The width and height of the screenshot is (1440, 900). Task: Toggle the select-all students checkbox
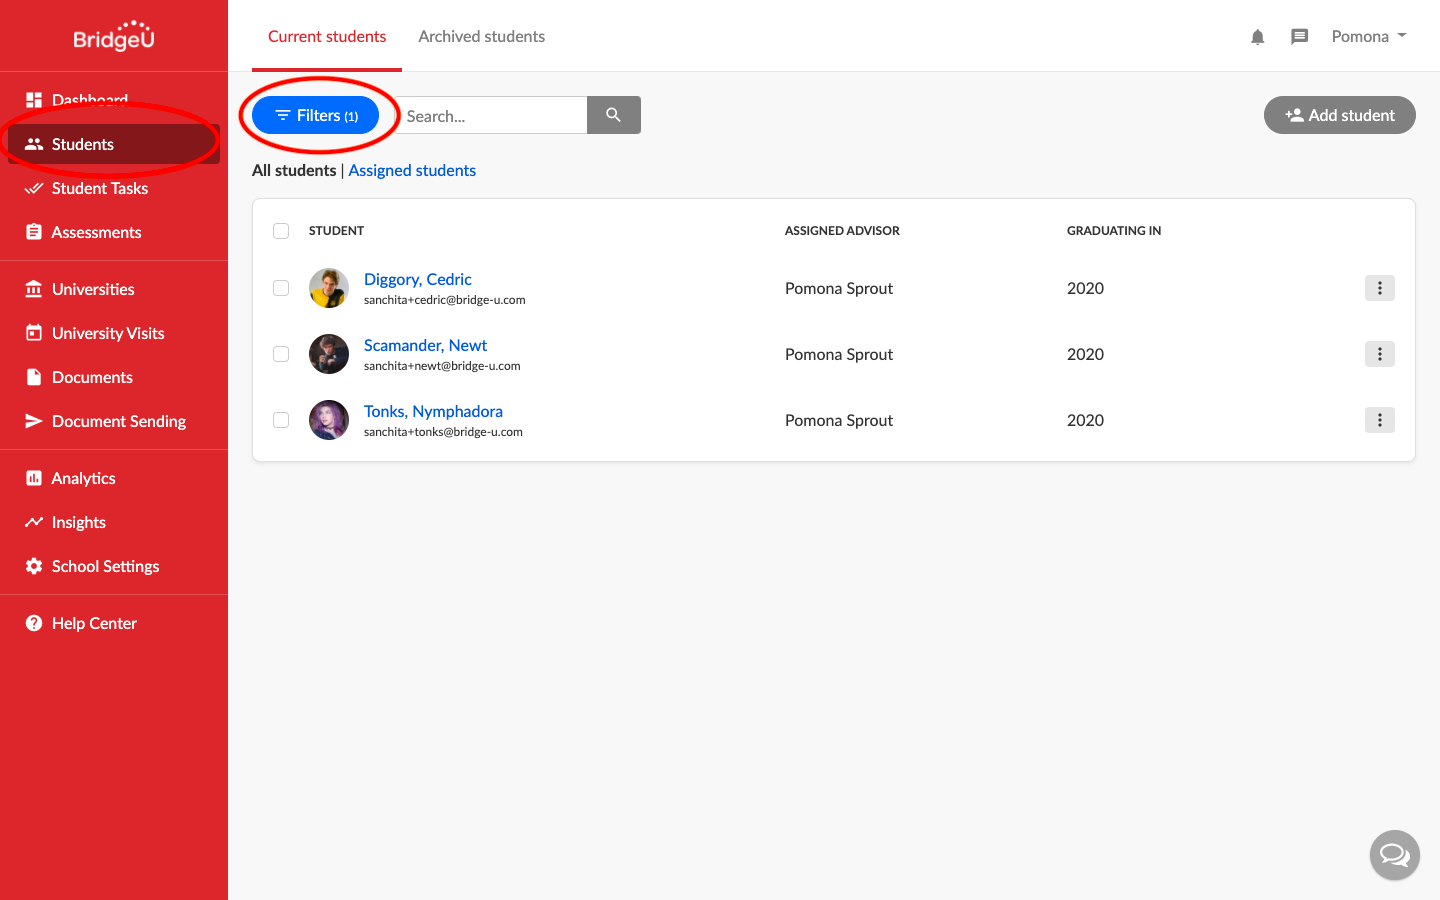pyautogui.click(x=281, y=231)
